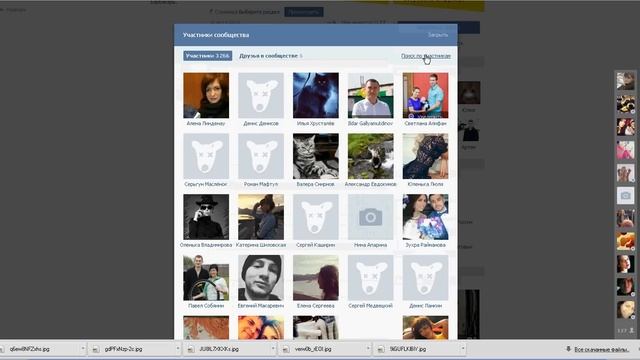
Task: Open Александр Евдокимов's avatar photo
Action: (x=371, y=156)
